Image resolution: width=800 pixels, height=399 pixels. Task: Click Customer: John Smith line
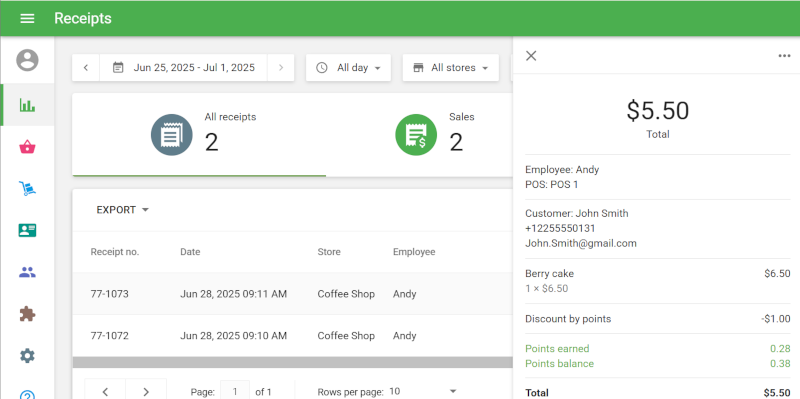(577, 213)
